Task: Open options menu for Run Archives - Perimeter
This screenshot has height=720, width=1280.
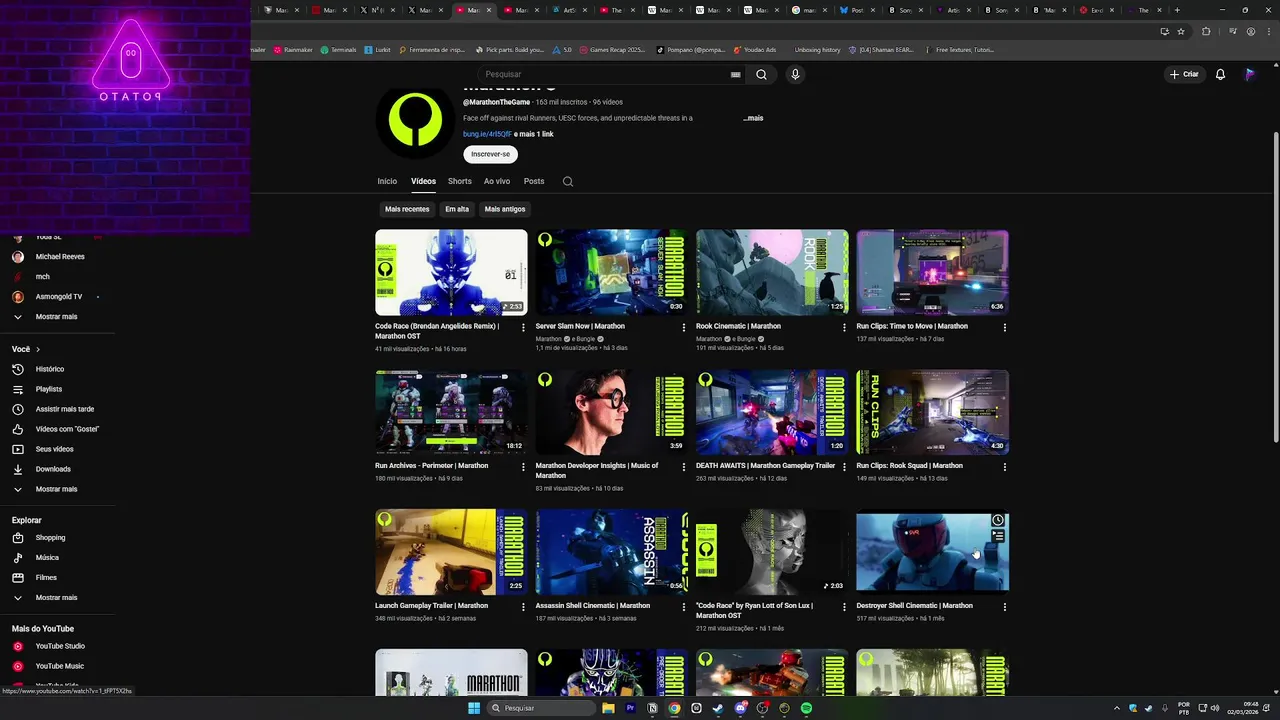Action: click(x=523, y=467)
